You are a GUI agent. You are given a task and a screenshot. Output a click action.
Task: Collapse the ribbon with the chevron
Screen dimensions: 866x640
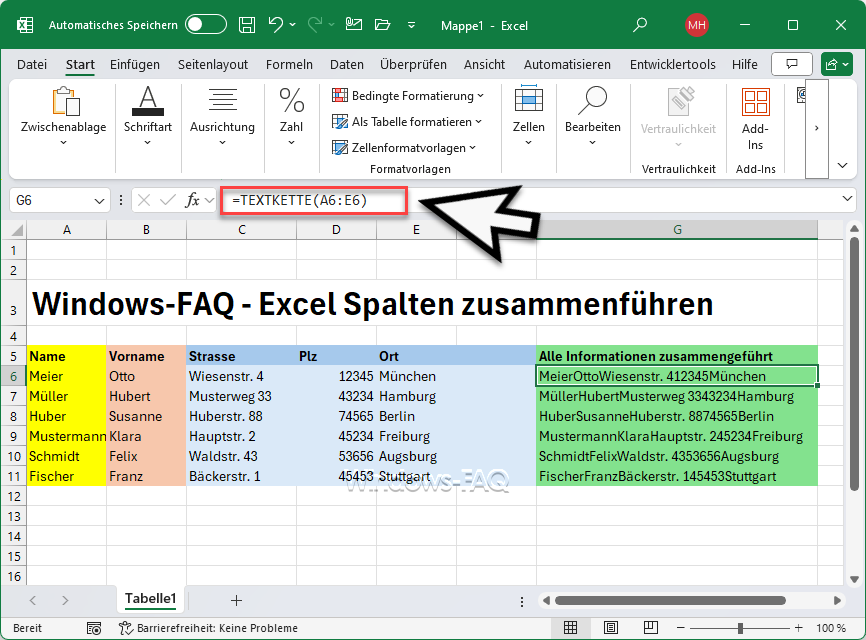pos(842,165)
